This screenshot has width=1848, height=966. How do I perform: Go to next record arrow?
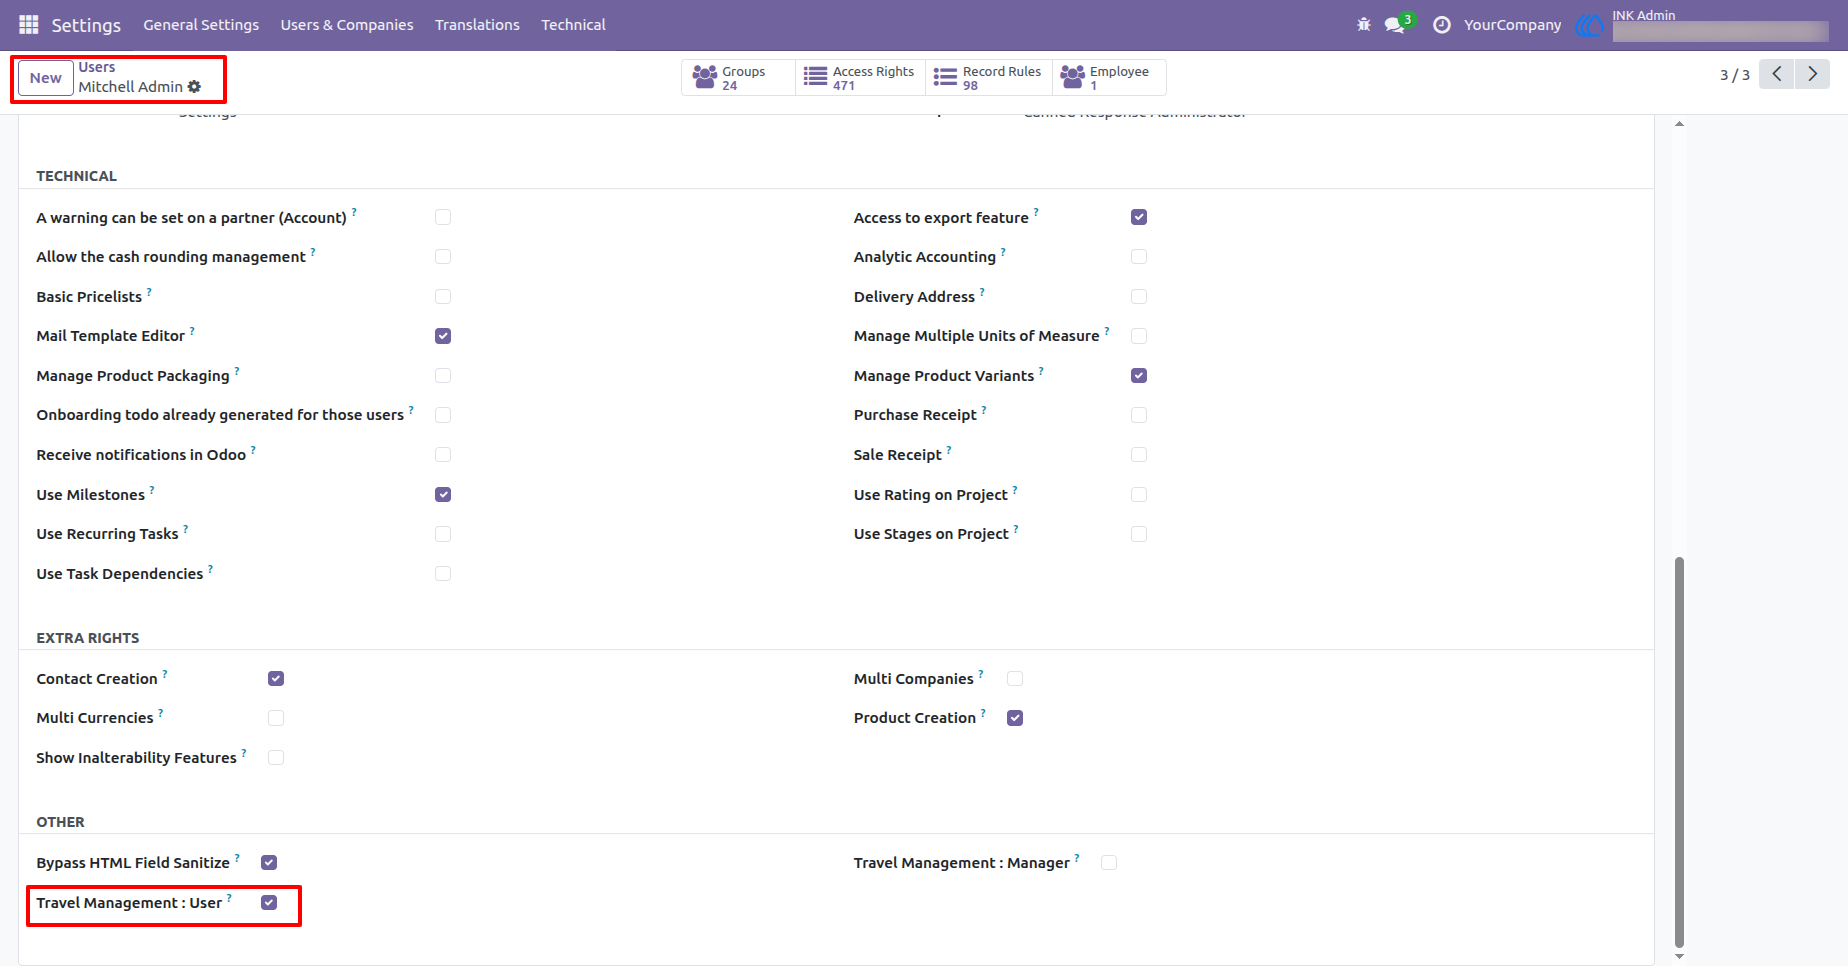coord(1812,74)
